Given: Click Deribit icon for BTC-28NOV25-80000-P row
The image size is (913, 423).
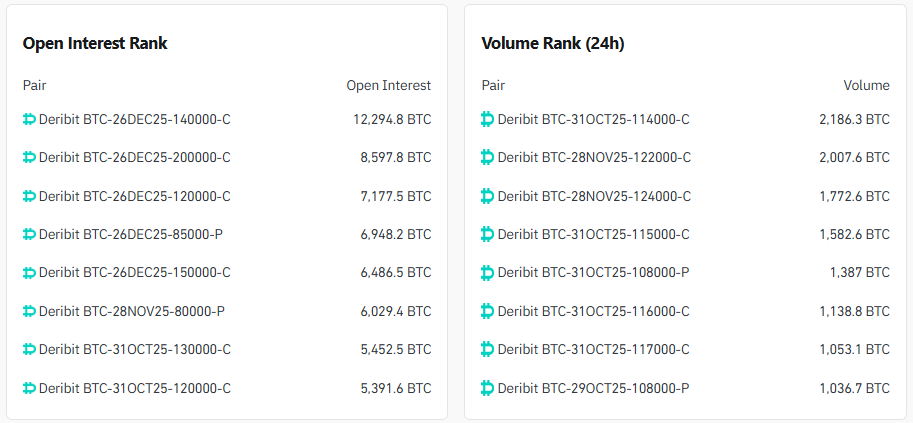Looking at the screenshot, I should (29, 311).
